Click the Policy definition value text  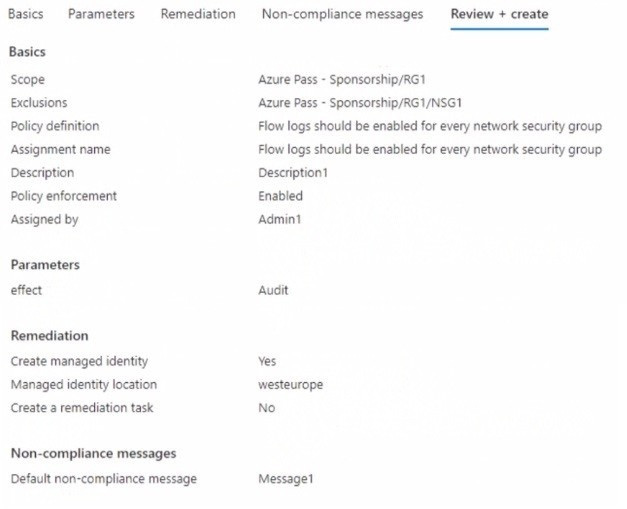[x=430, y=126]
